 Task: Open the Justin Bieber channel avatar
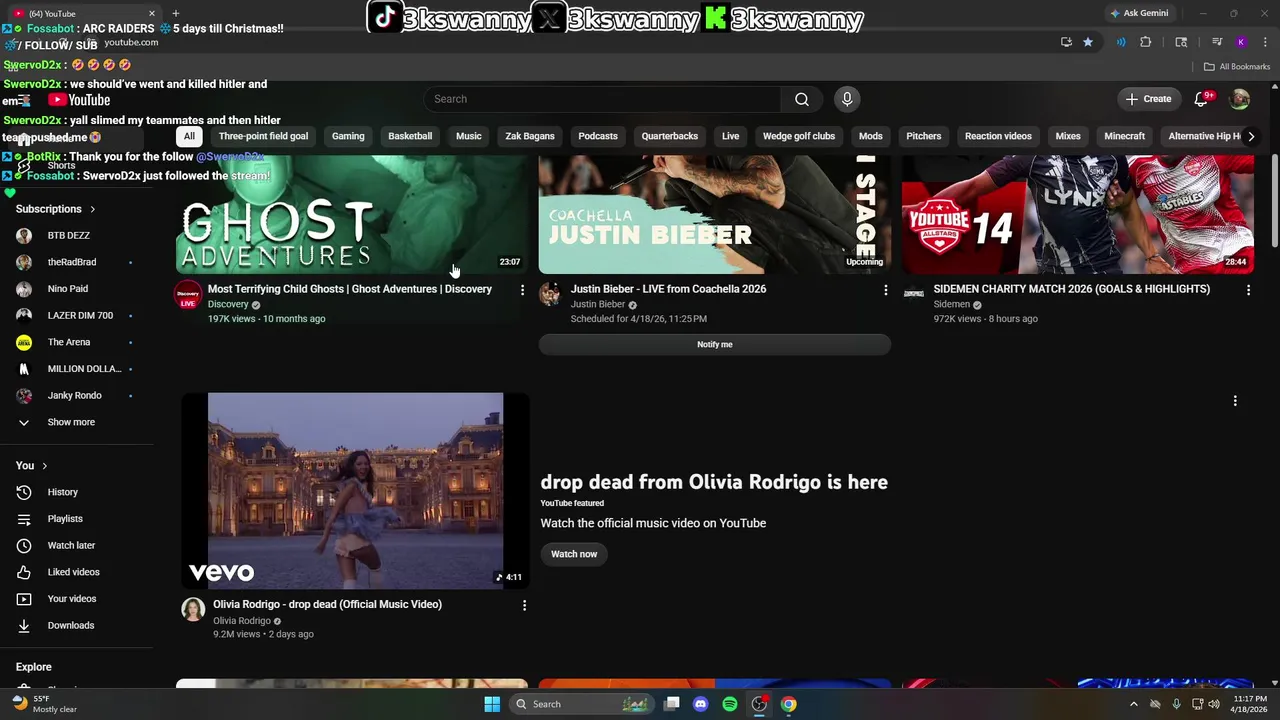coord(550,294)
